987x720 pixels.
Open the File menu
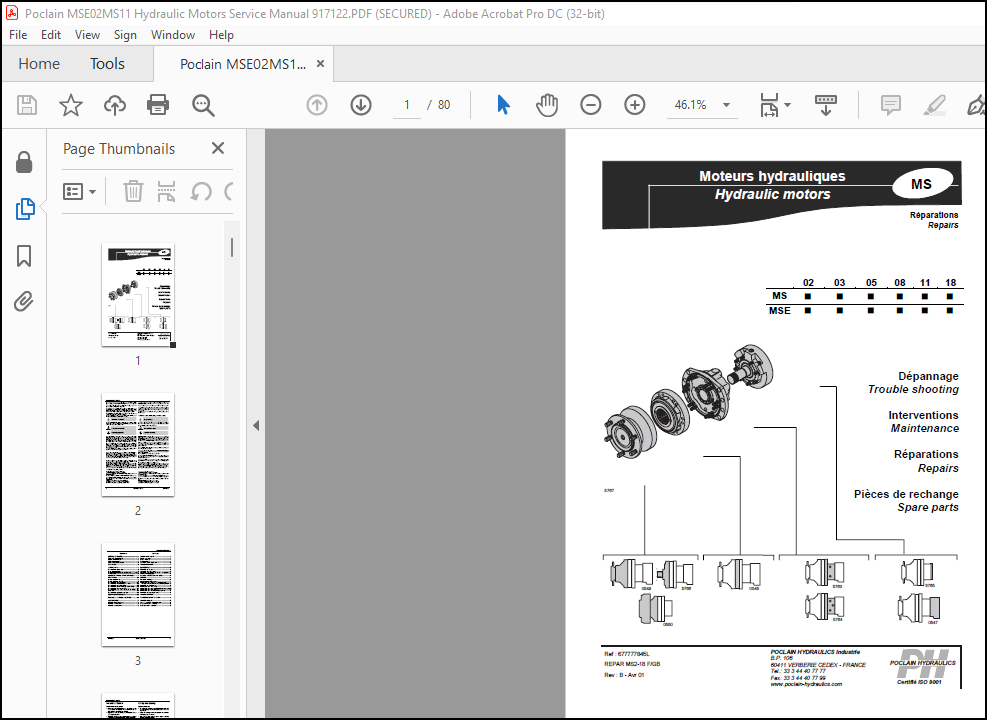tap(18, 35)
